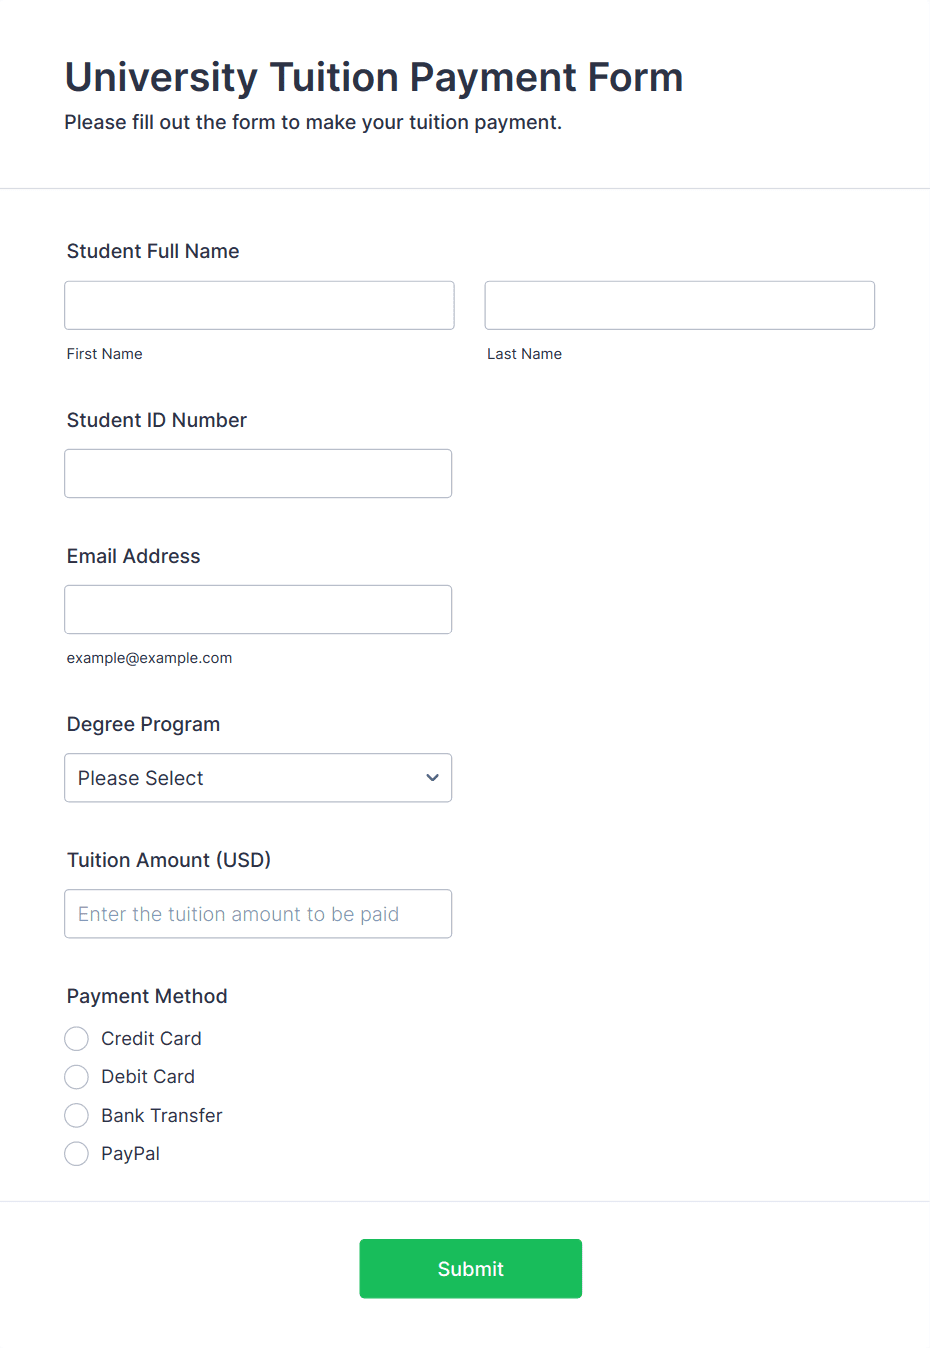Focus the Tuition Amount input box
This screenshot has height=1348, width=930.
[x=258, y=914]
